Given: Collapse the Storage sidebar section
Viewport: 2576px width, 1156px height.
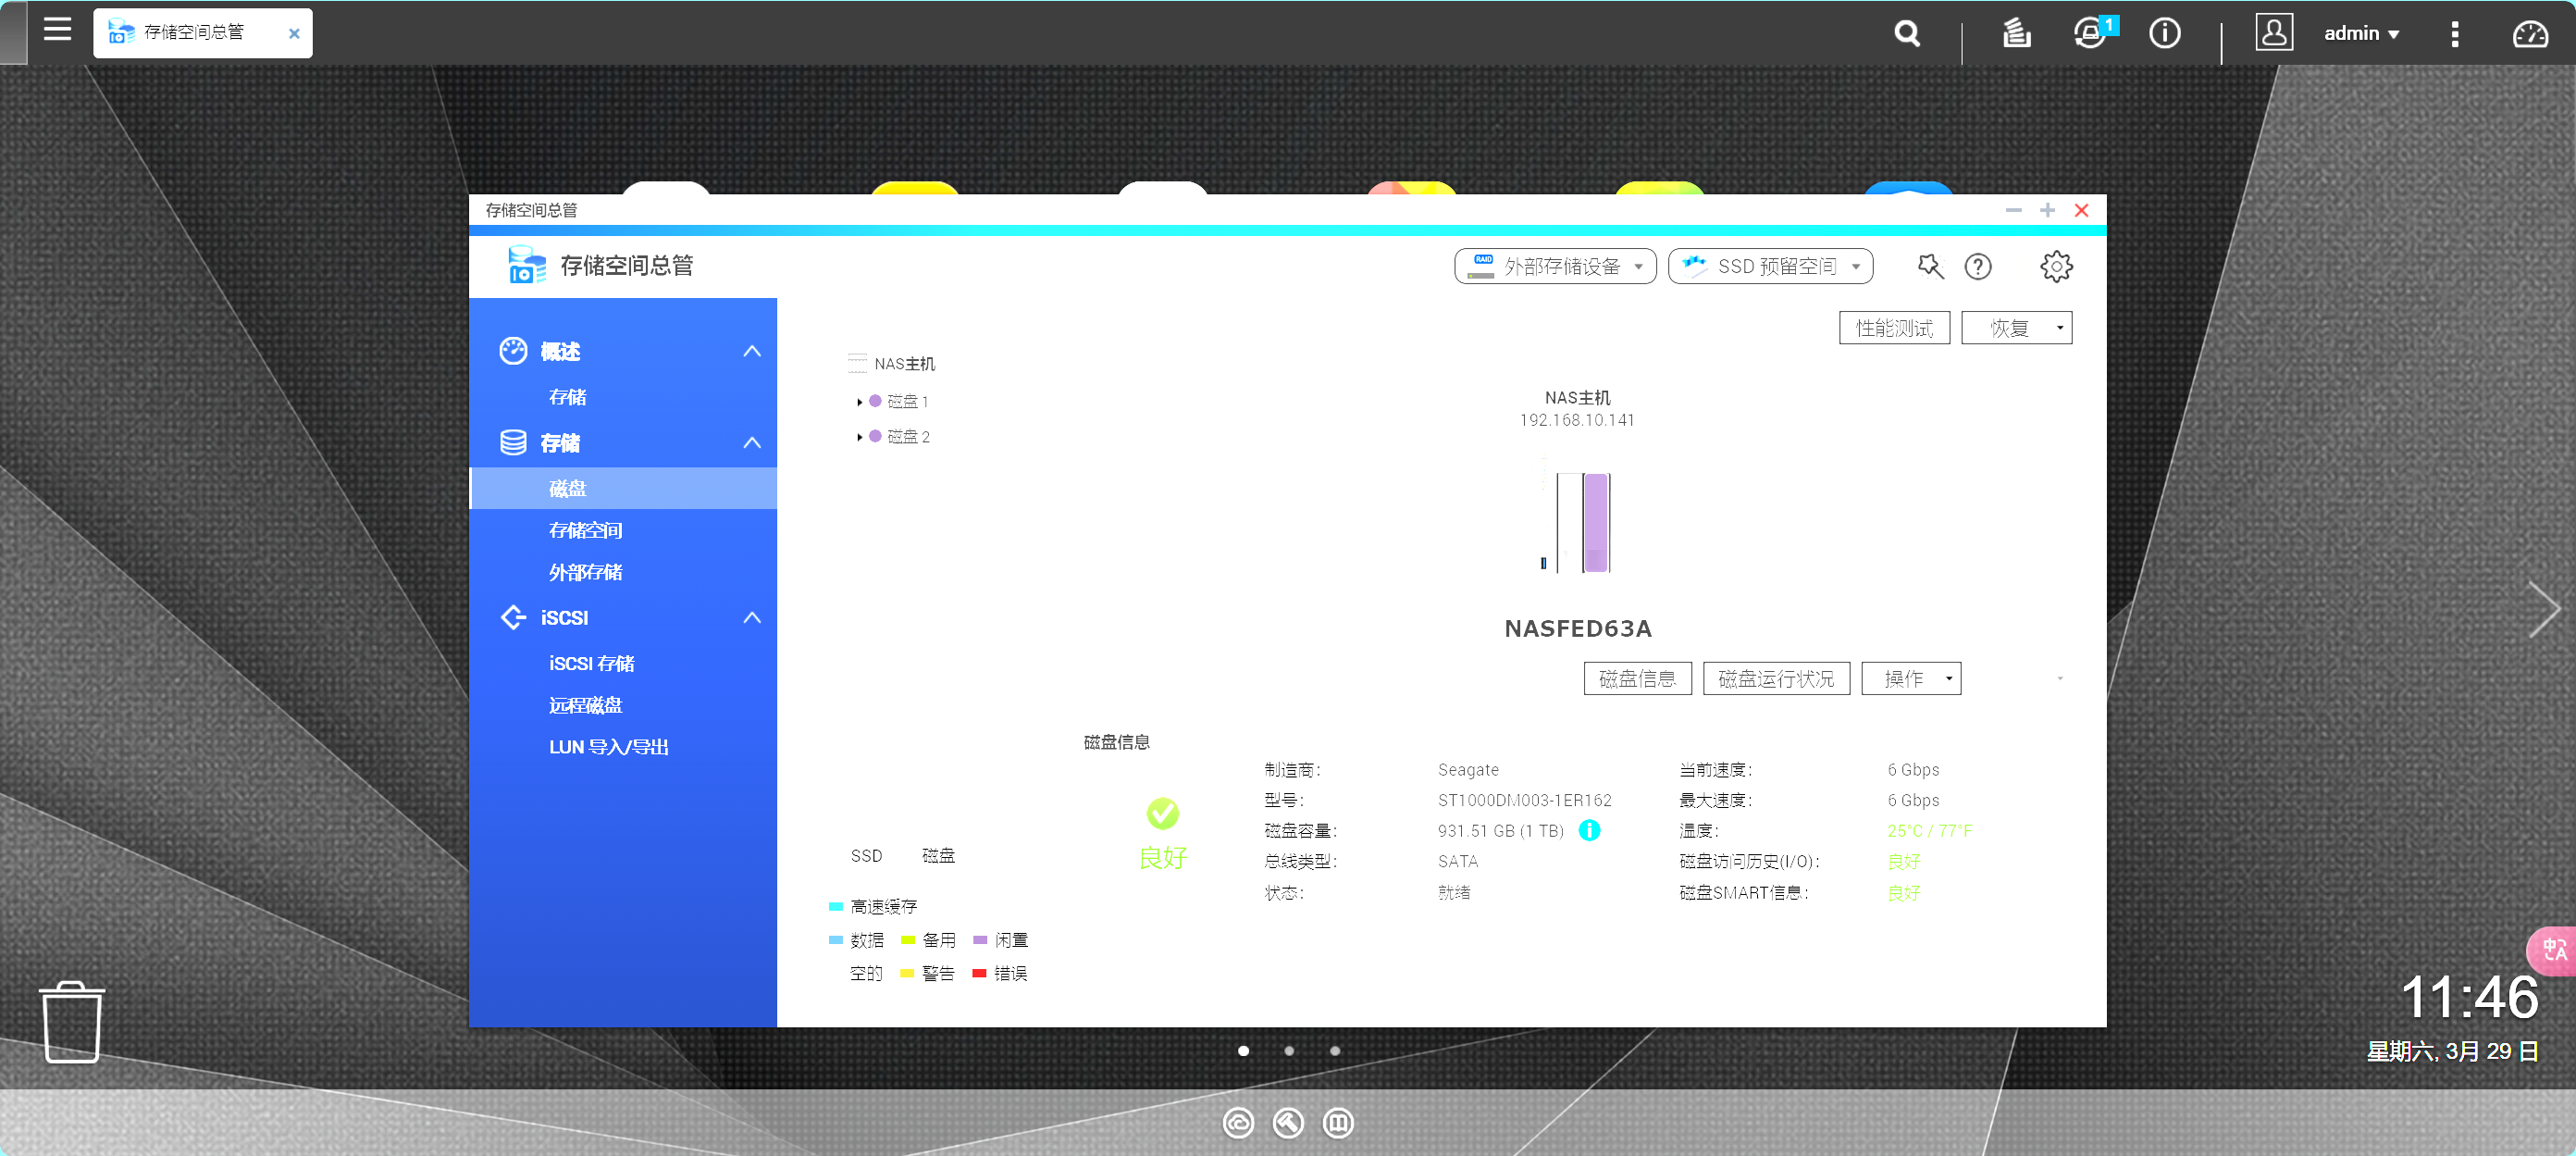Looking at the screenshot, I should pyautogui.click(x=752, y=442).
